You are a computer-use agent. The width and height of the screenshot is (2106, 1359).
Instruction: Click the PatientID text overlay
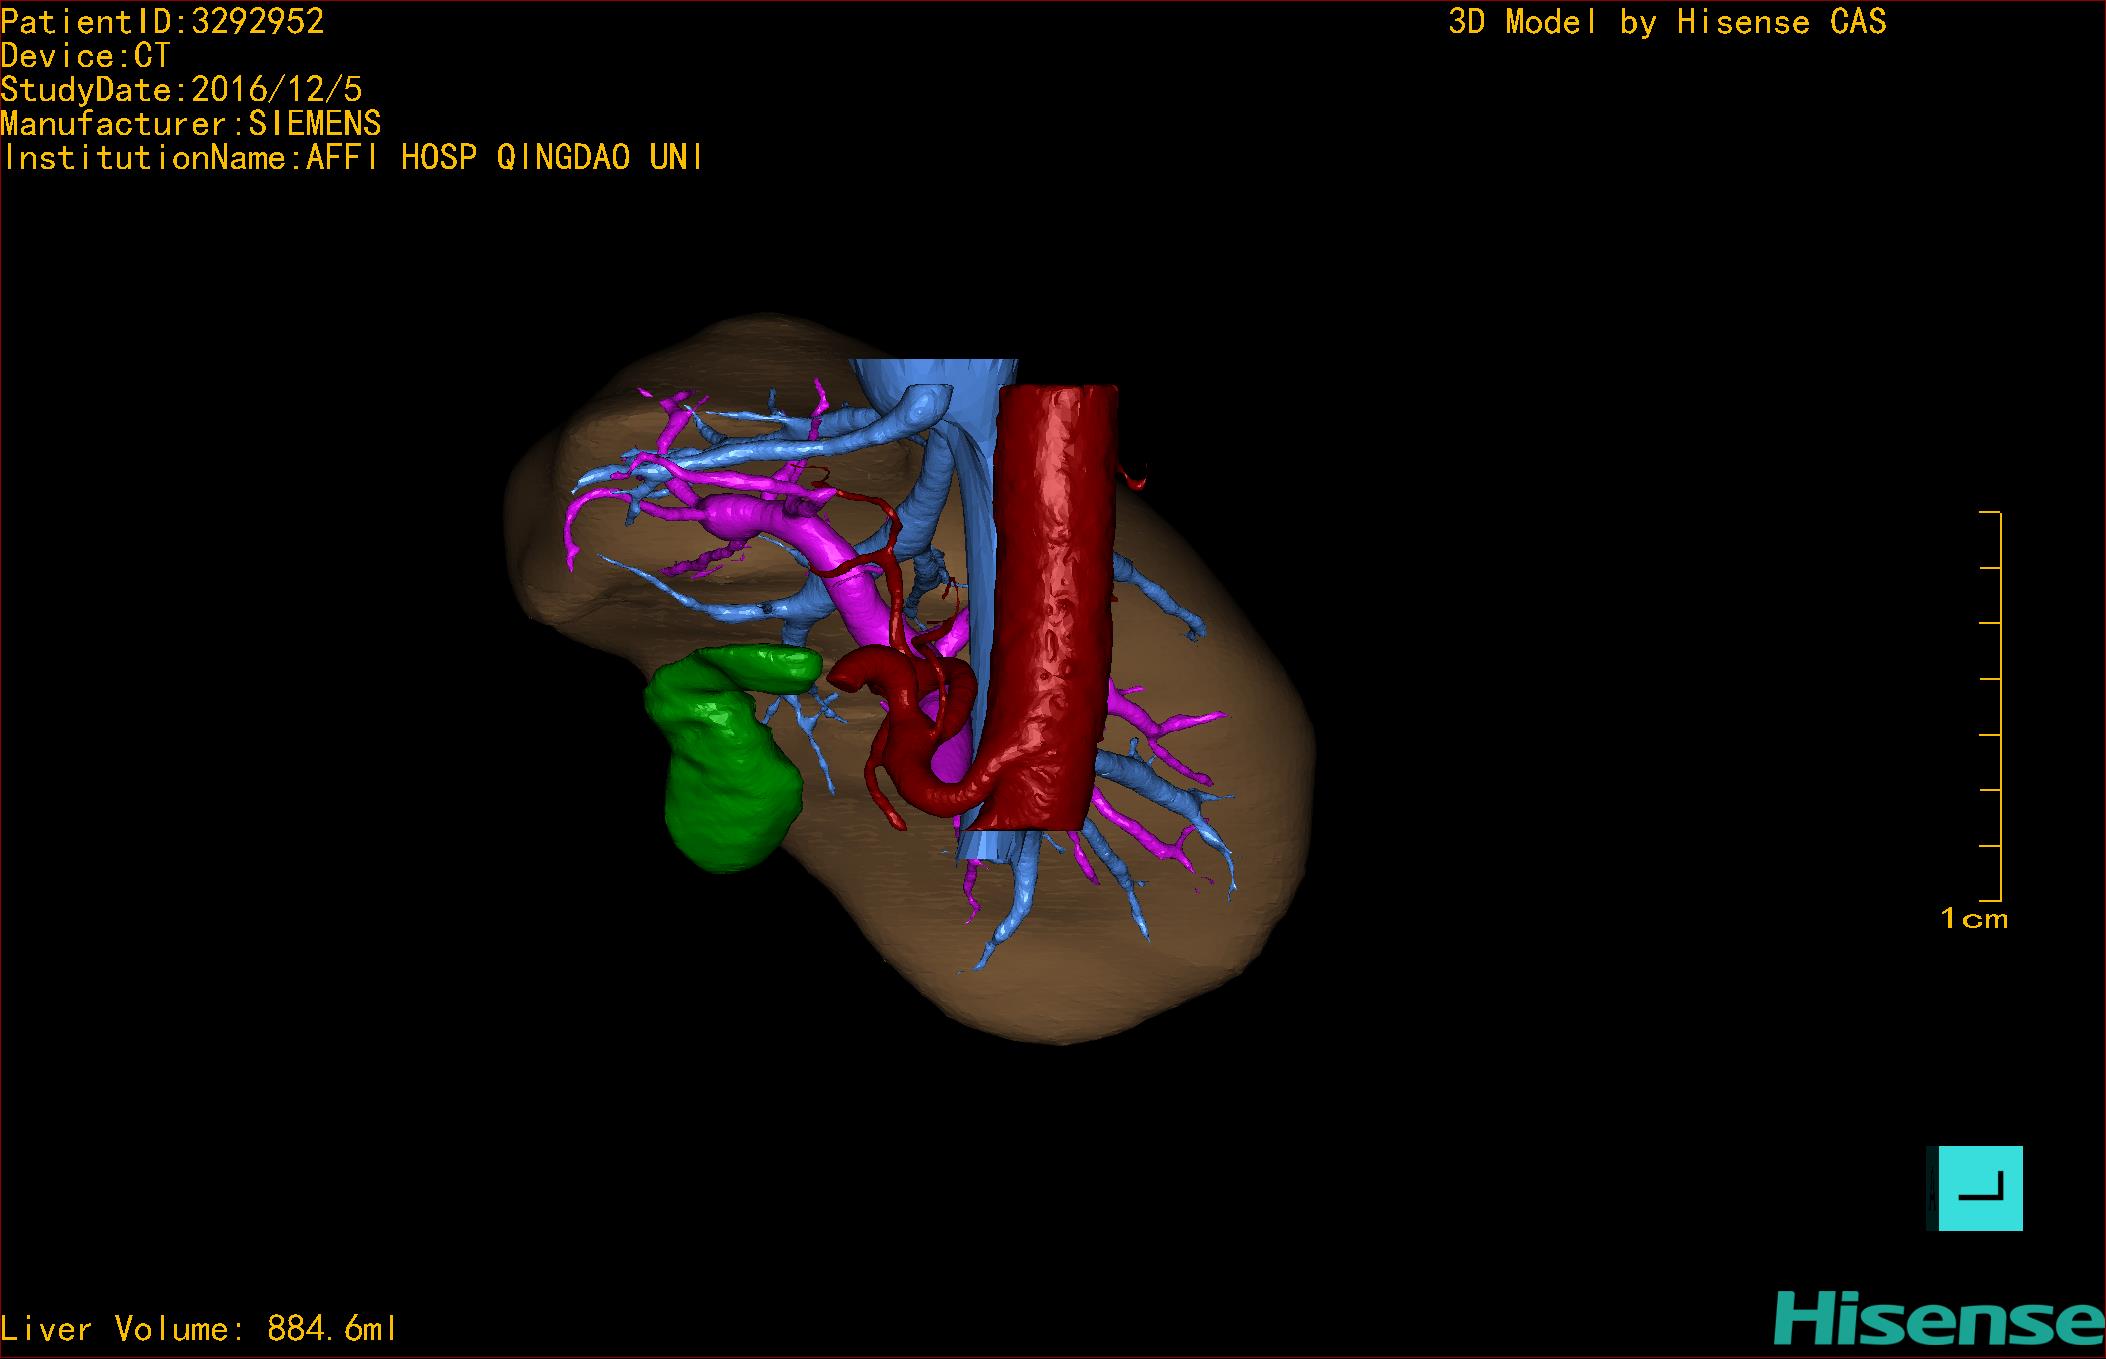pos(162,22)
